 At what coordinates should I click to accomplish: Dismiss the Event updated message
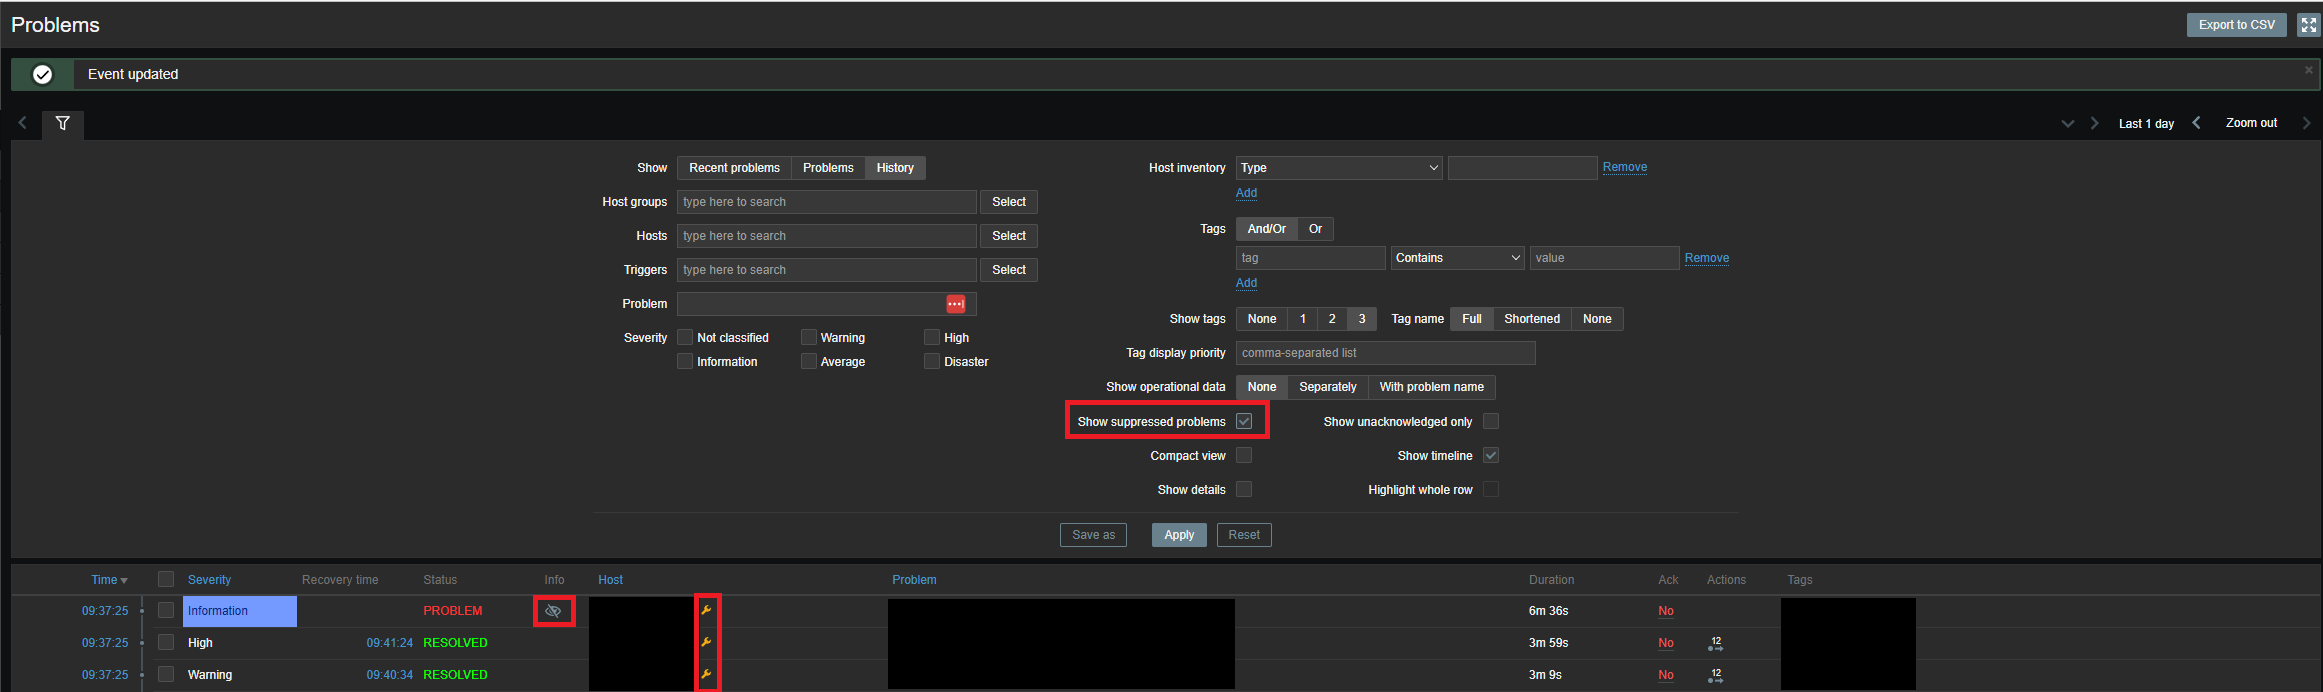tap(2309, 70)
